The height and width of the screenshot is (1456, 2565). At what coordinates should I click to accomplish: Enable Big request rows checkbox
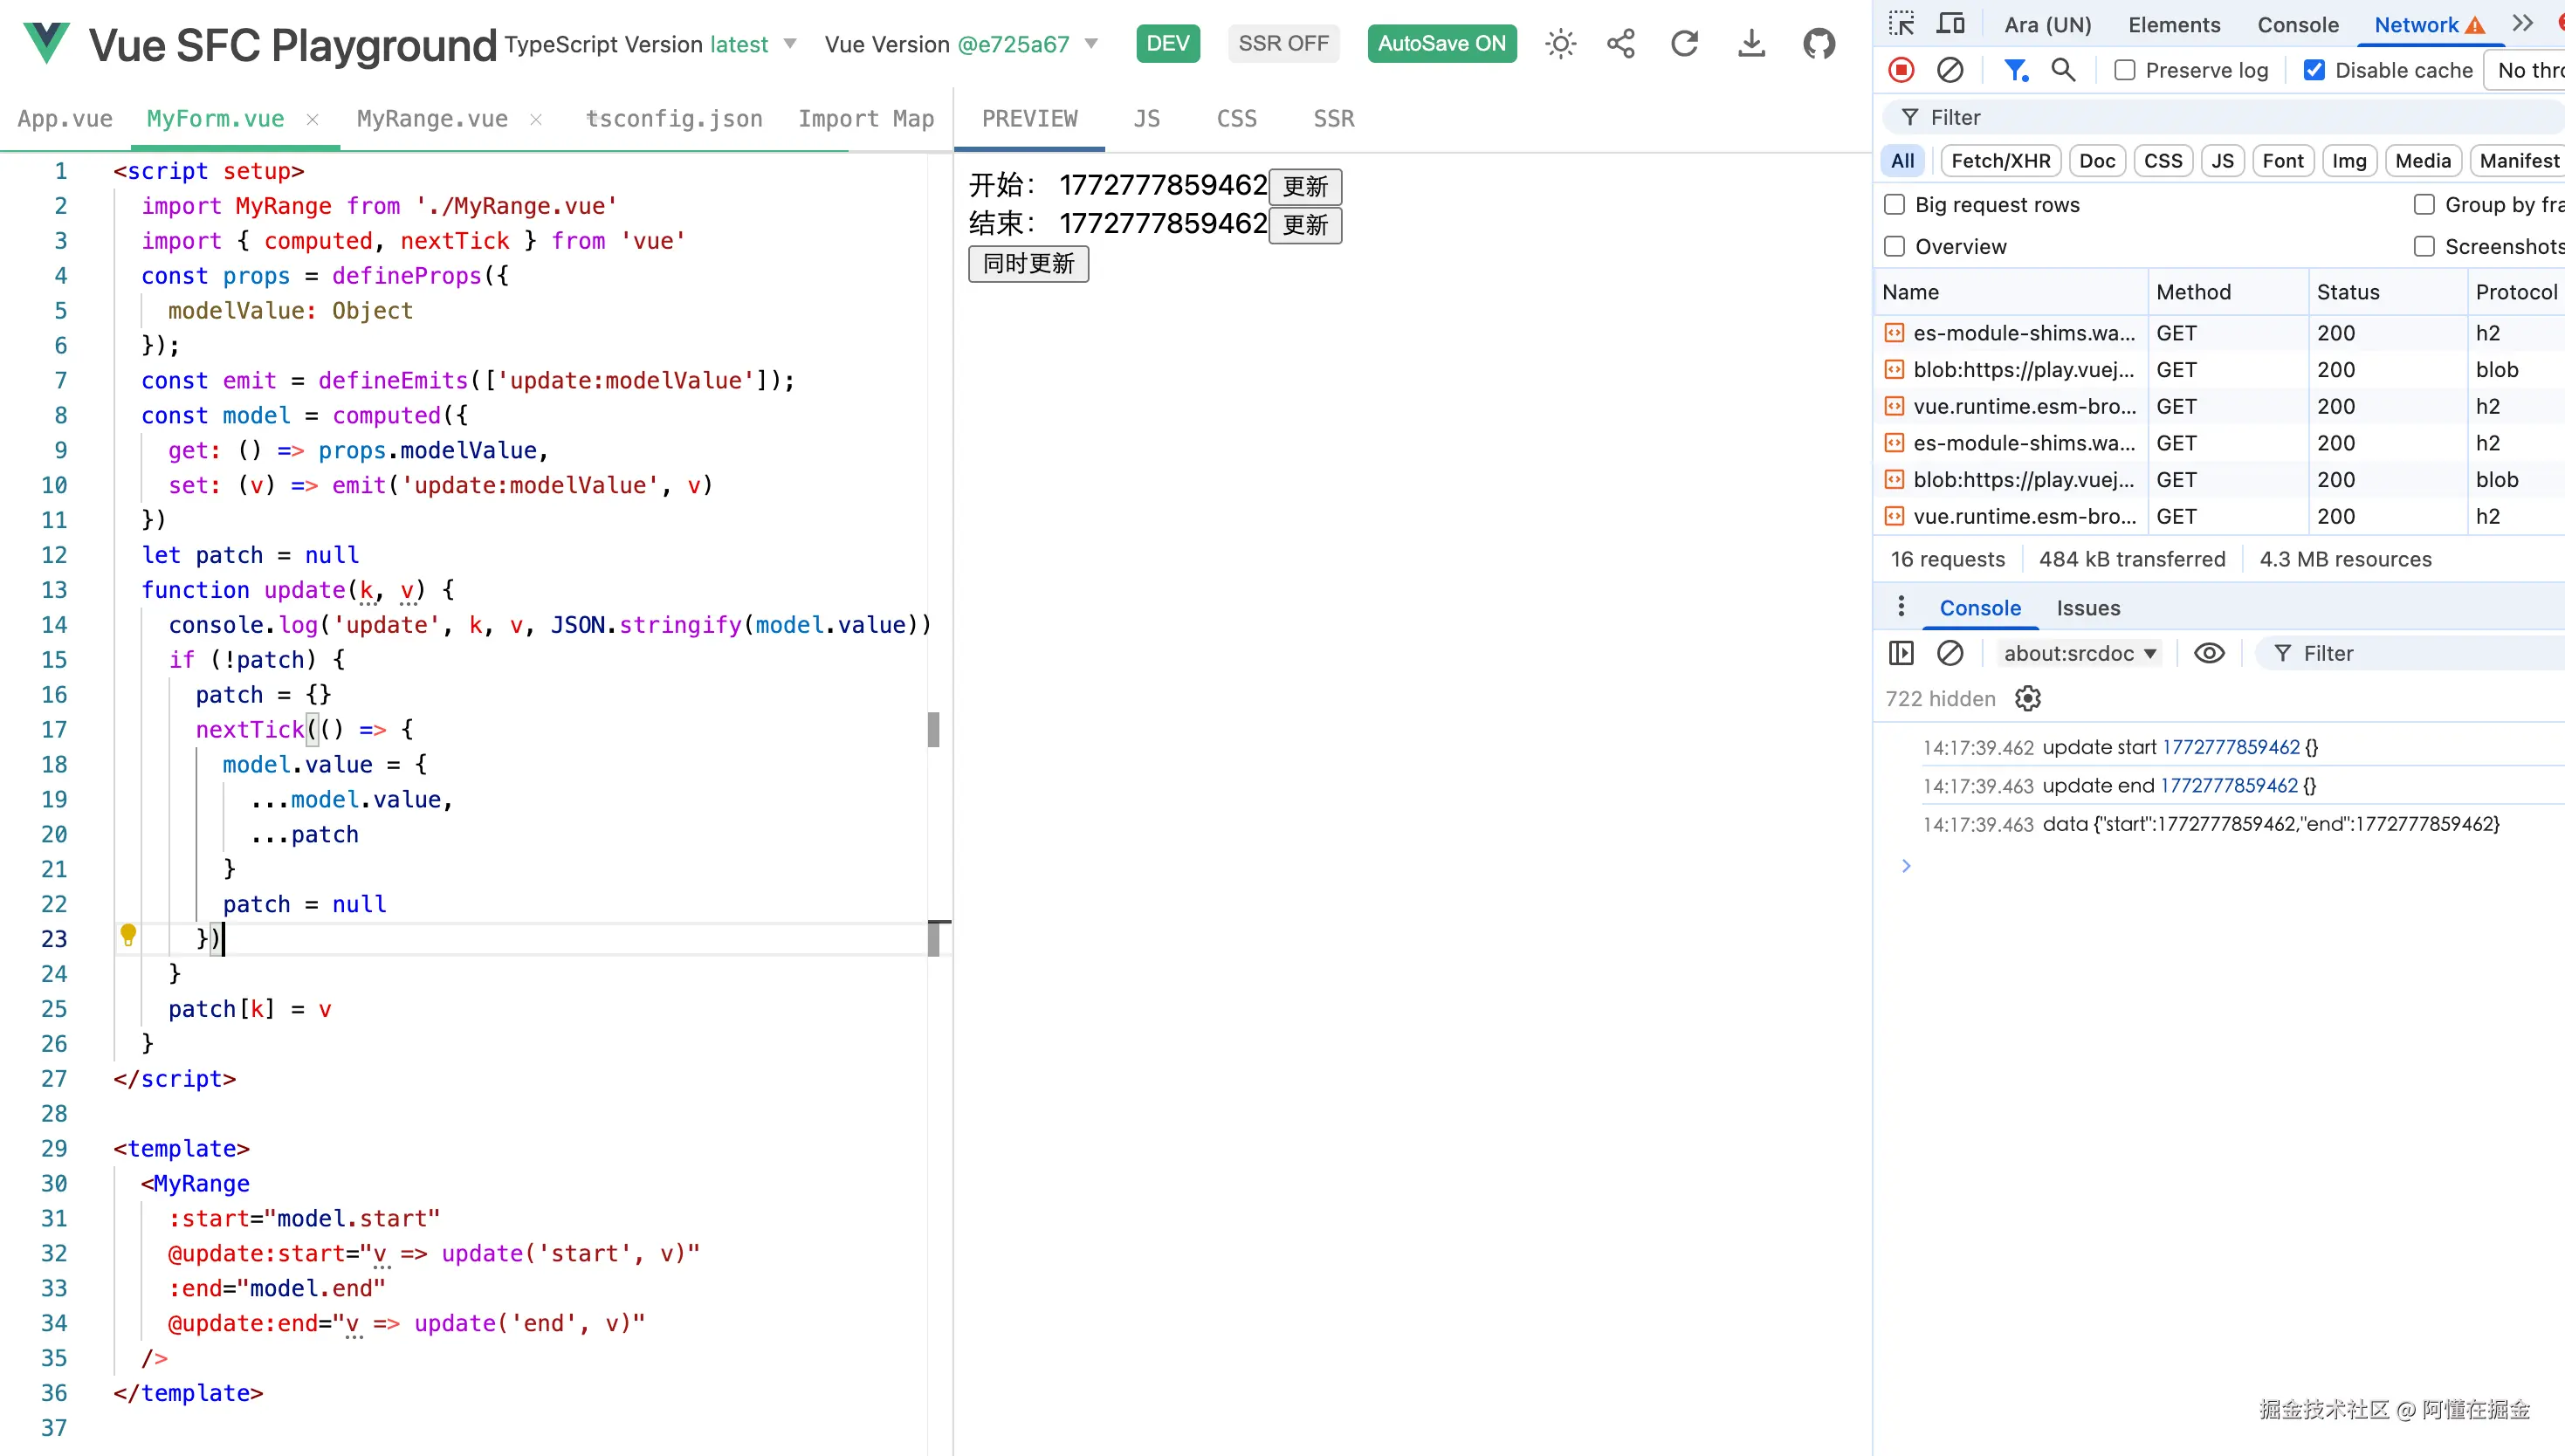point(1894,205)
